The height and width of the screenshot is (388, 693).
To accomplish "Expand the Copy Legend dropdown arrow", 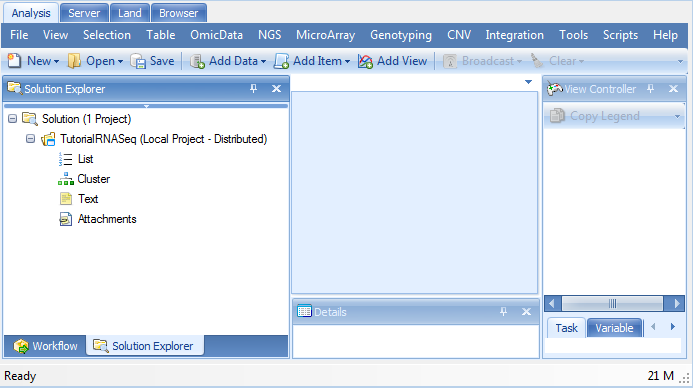I will pyautogui.click(x=677, y=116).
